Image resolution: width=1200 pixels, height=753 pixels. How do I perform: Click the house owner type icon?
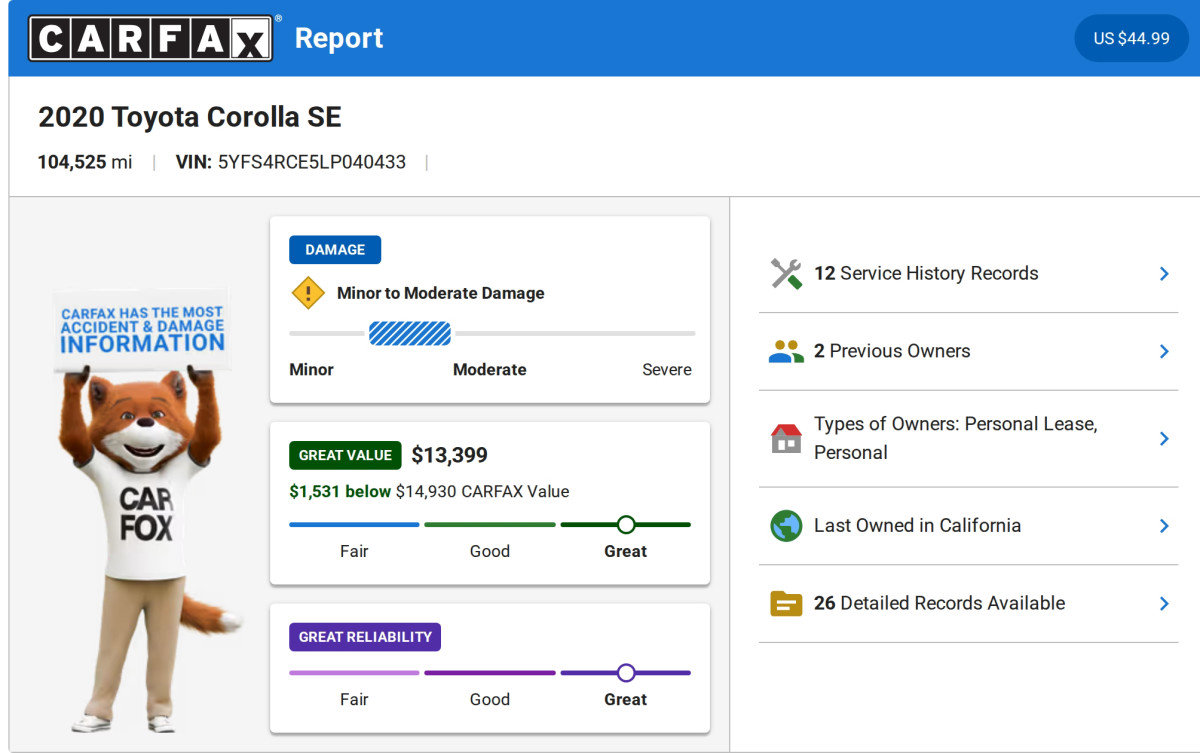pos(786,438)
